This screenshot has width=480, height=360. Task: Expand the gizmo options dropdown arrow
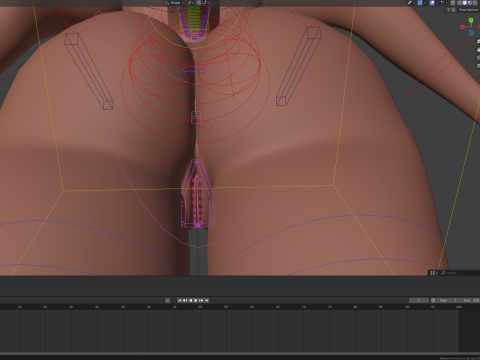pos(425,3)
